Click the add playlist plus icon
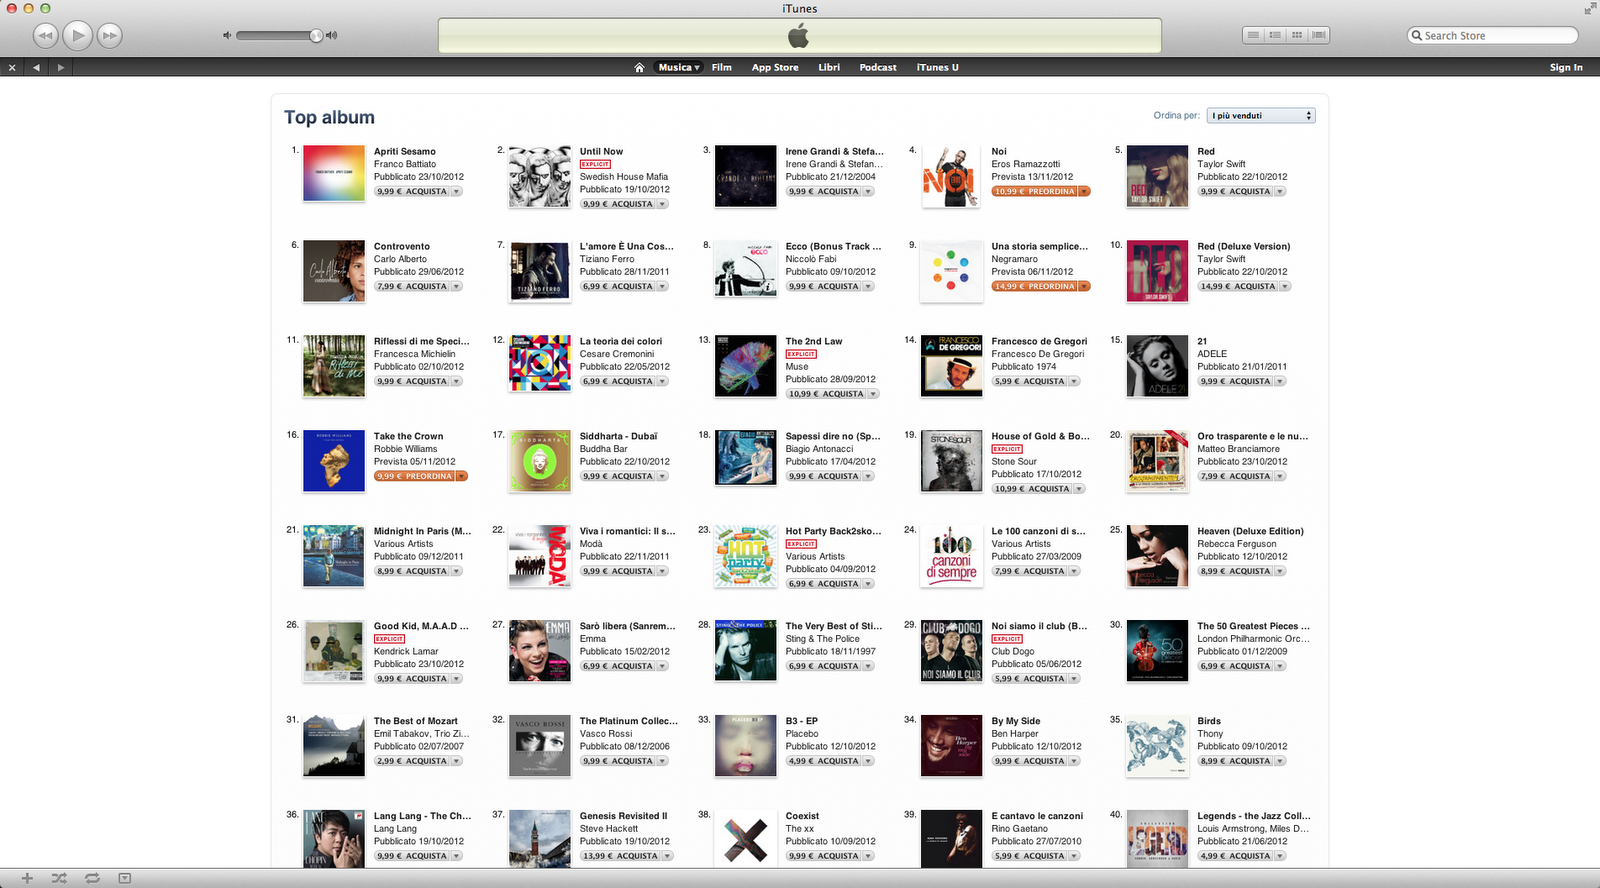Image resolution: width=1600 pixels, height=888 pixels. click(27, 878)
